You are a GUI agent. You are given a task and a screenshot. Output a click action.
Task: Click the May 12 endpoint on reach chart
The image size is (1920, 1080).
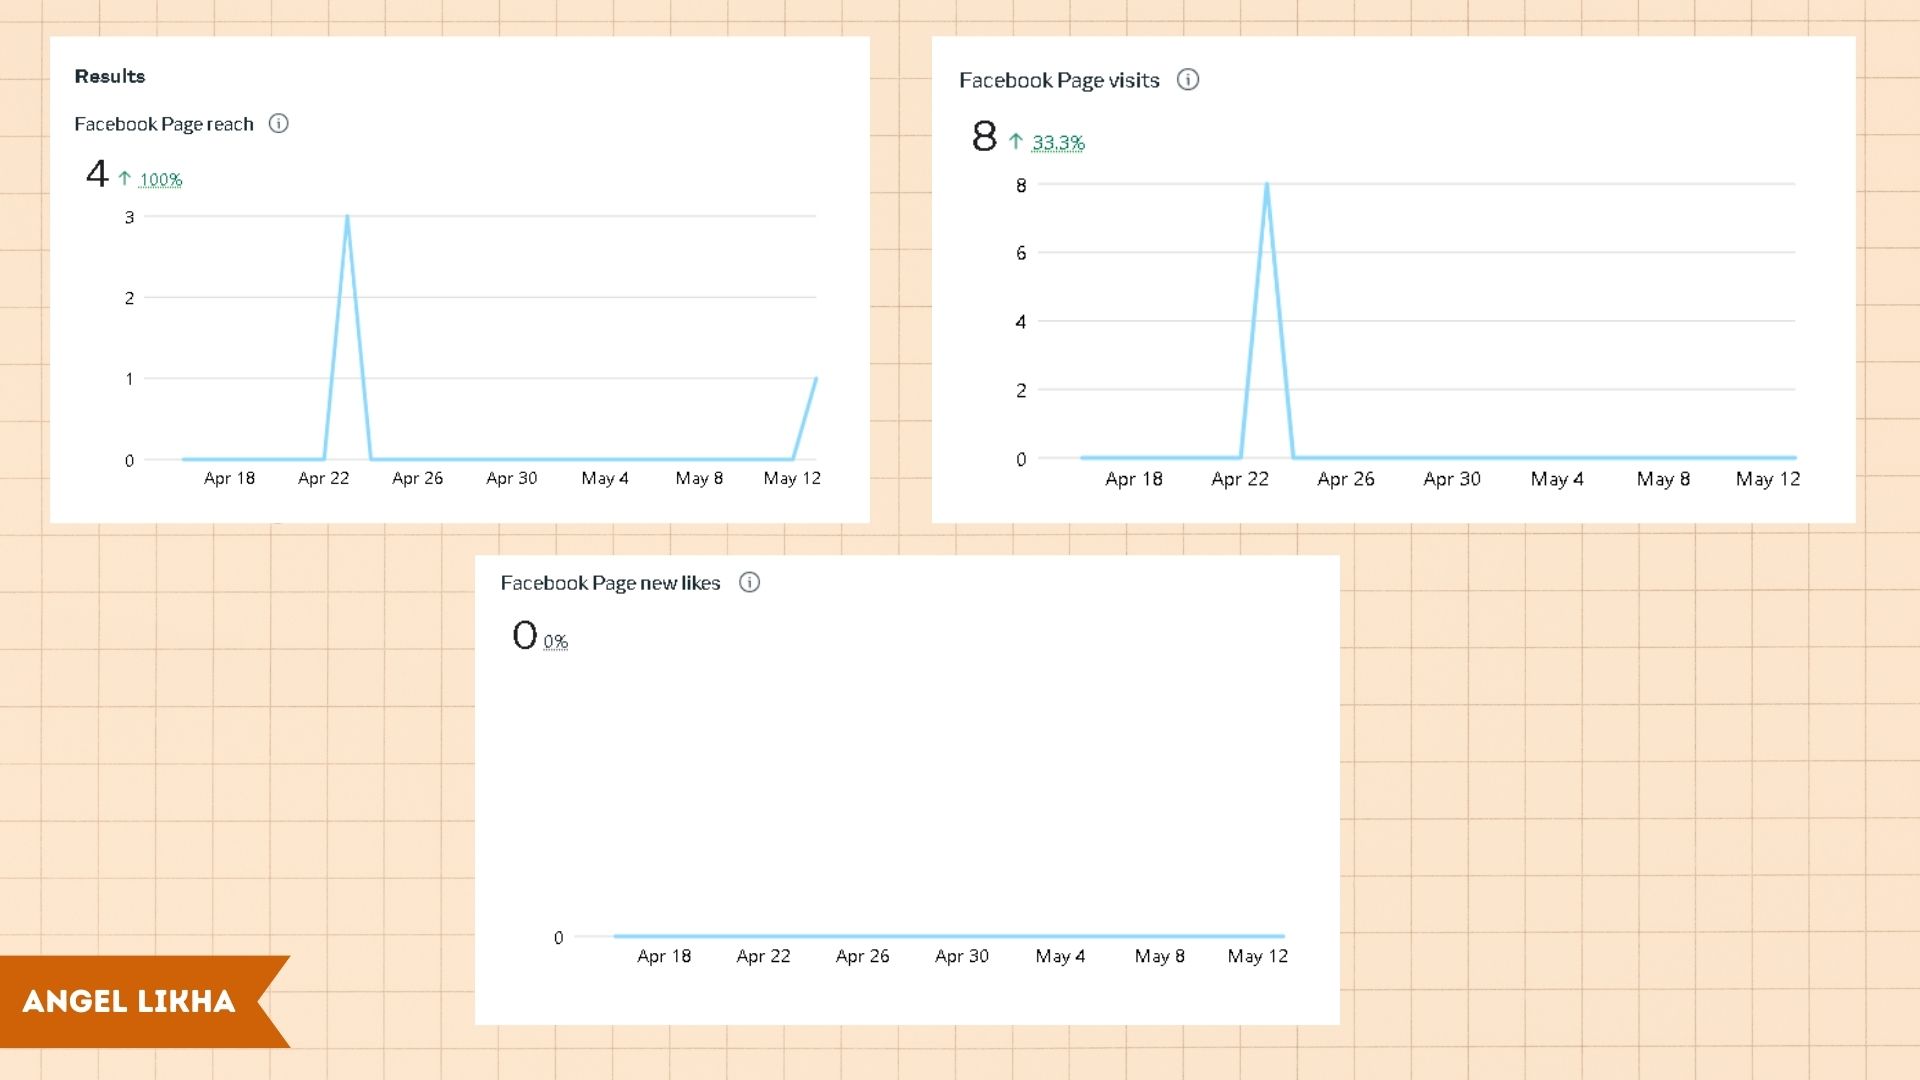tap(816, 379)
